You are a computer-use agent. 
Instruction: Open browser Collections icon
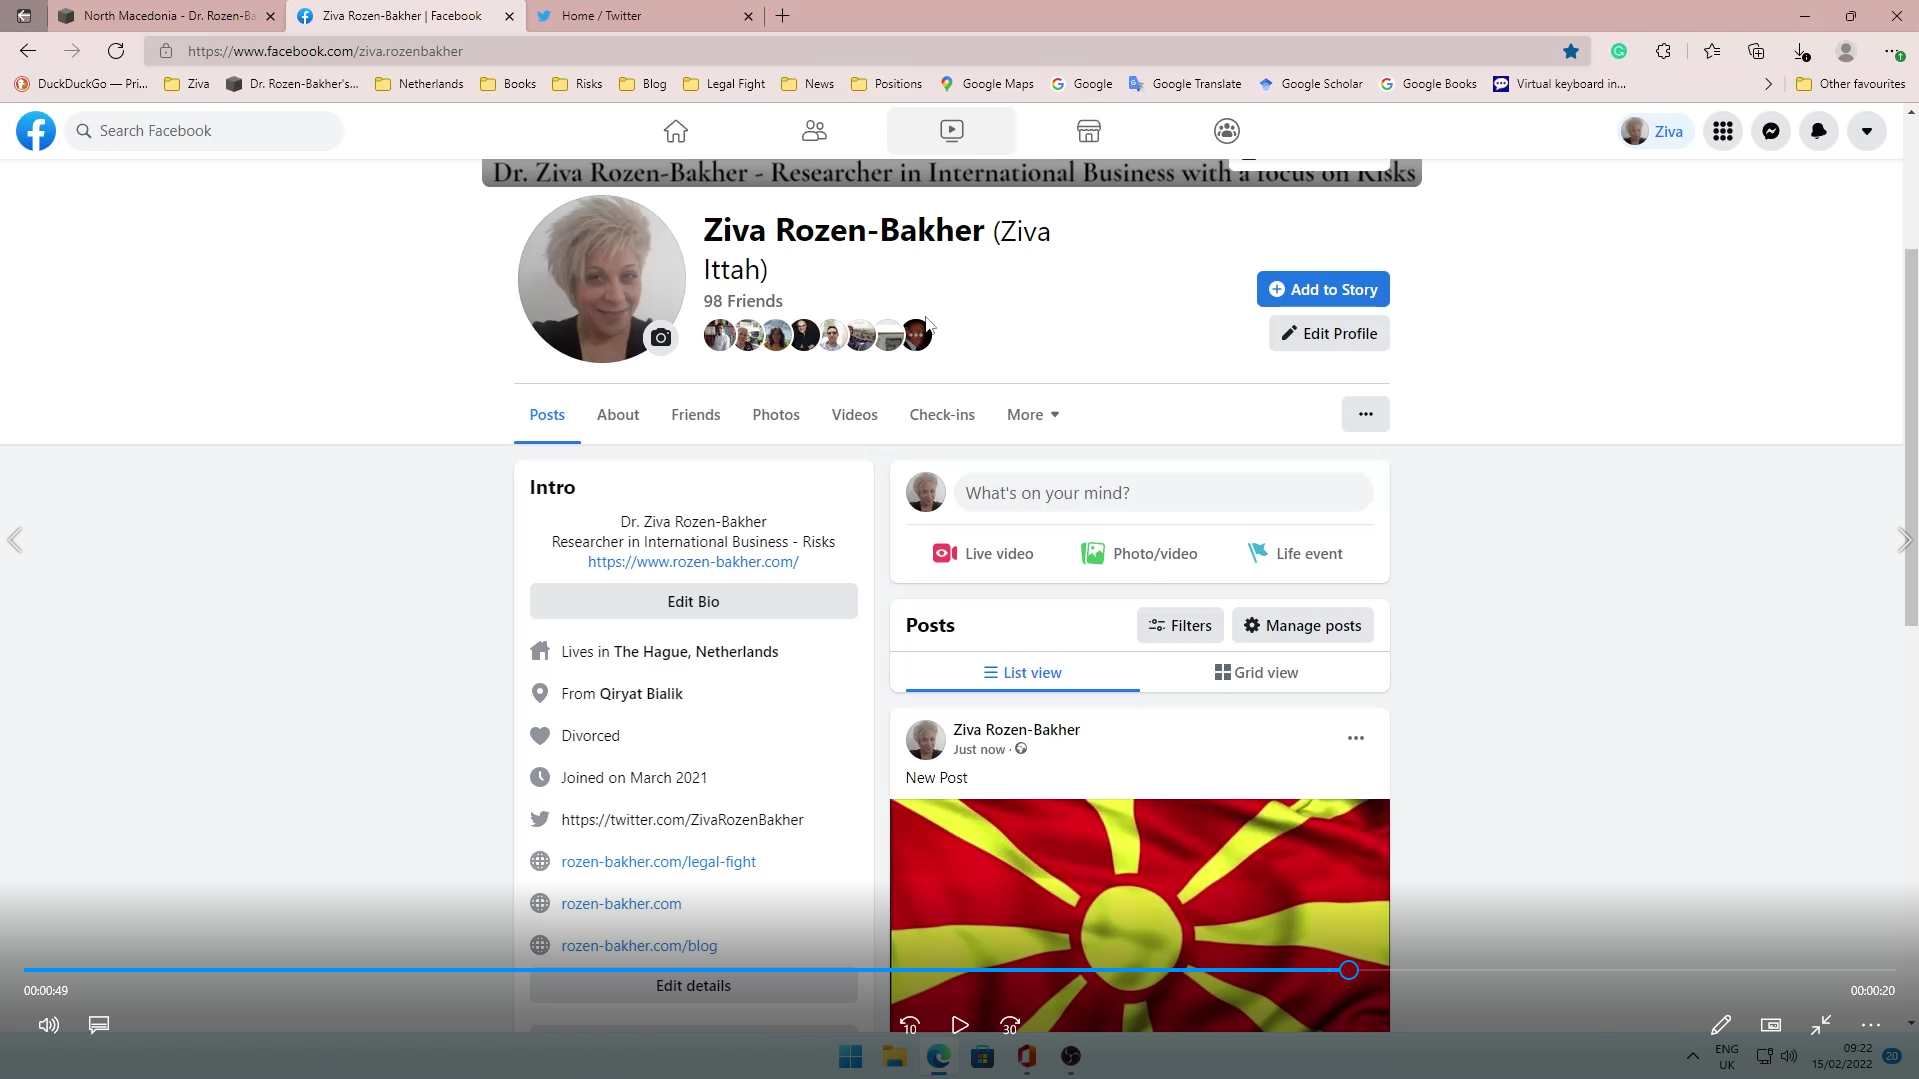1756,51
